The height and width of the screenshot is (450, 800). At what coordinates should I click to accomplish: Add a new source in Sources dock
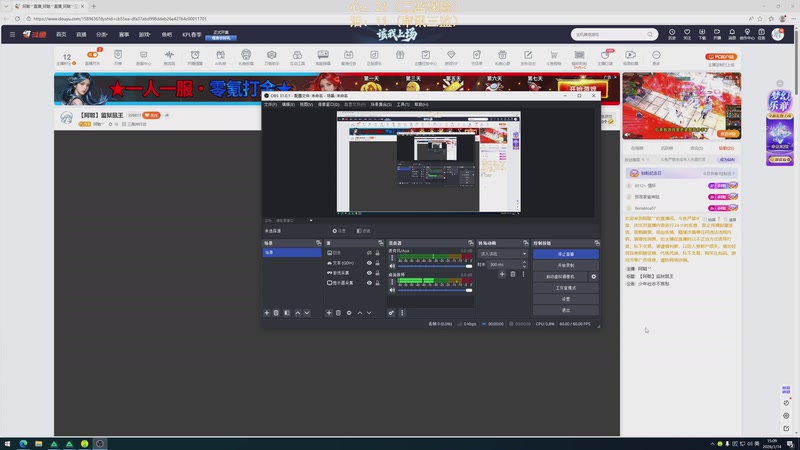pyautogui.click(x=329, y=313)
